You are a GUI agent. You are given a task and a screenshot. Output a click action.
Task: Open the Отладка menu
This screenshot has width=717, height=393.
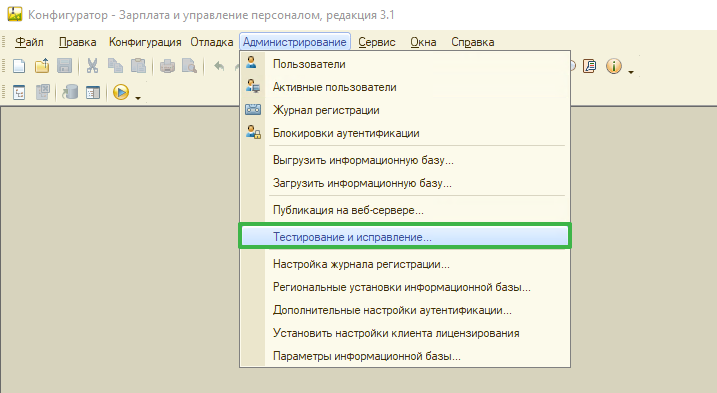212,42
